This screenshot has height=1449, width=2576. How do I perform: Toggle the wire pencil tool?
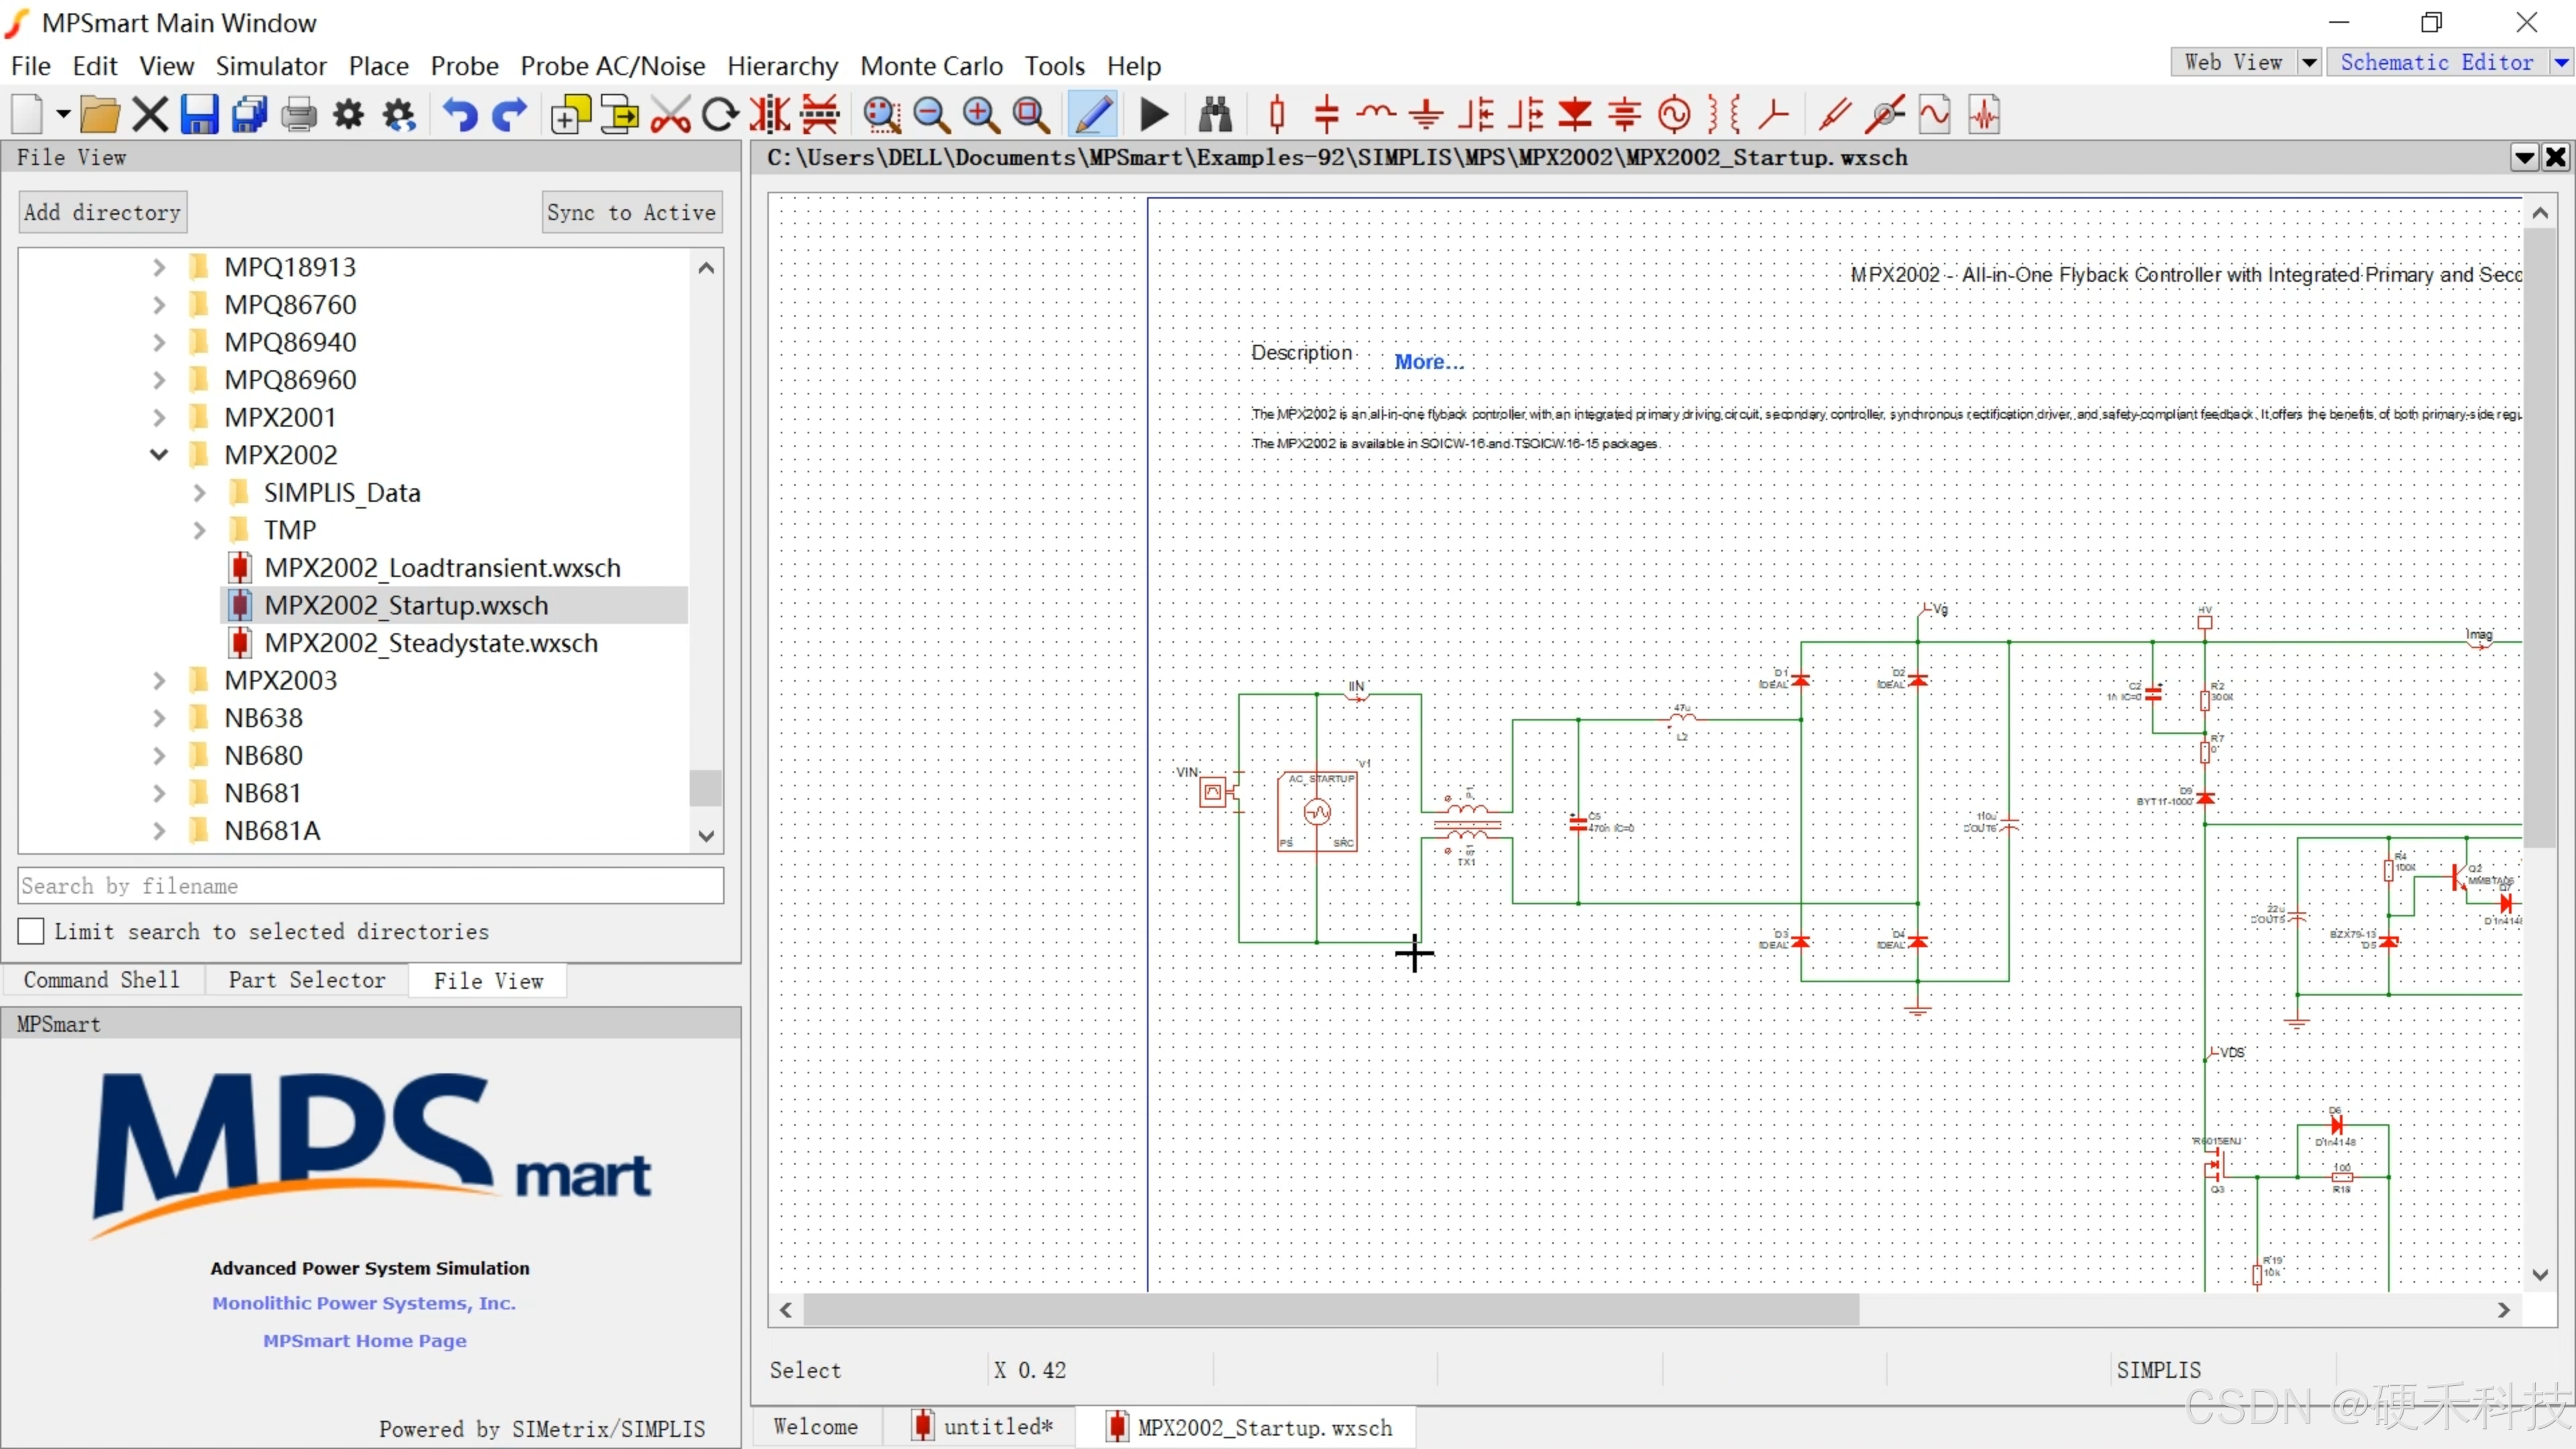tap(1093, 115)
